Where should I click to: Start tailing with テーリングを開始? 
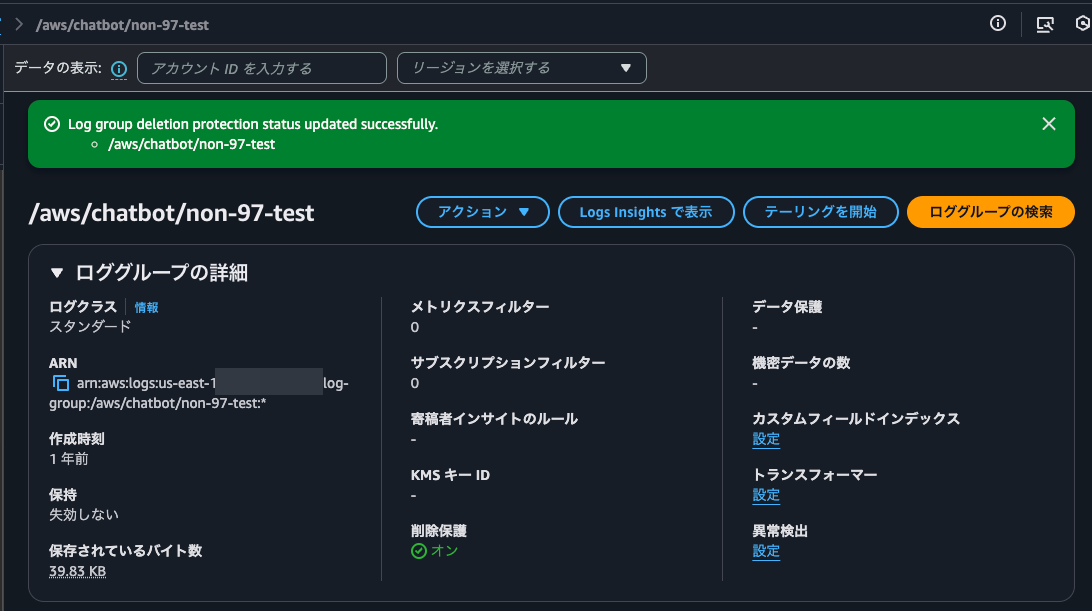pyautogui.click(x=820, y=212)
